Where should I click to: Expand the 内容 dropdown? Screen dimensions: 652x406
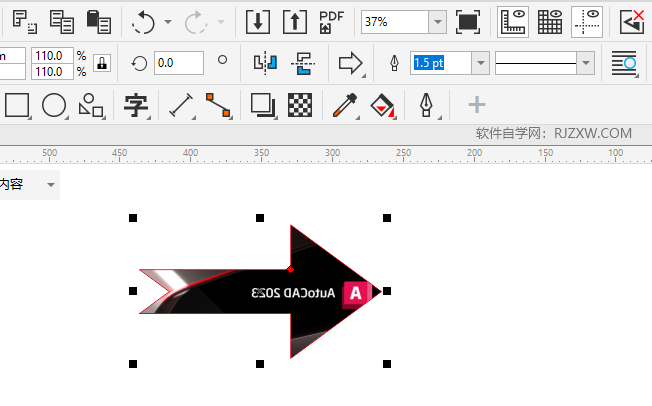pyautogui.click(x=51, y=185)
